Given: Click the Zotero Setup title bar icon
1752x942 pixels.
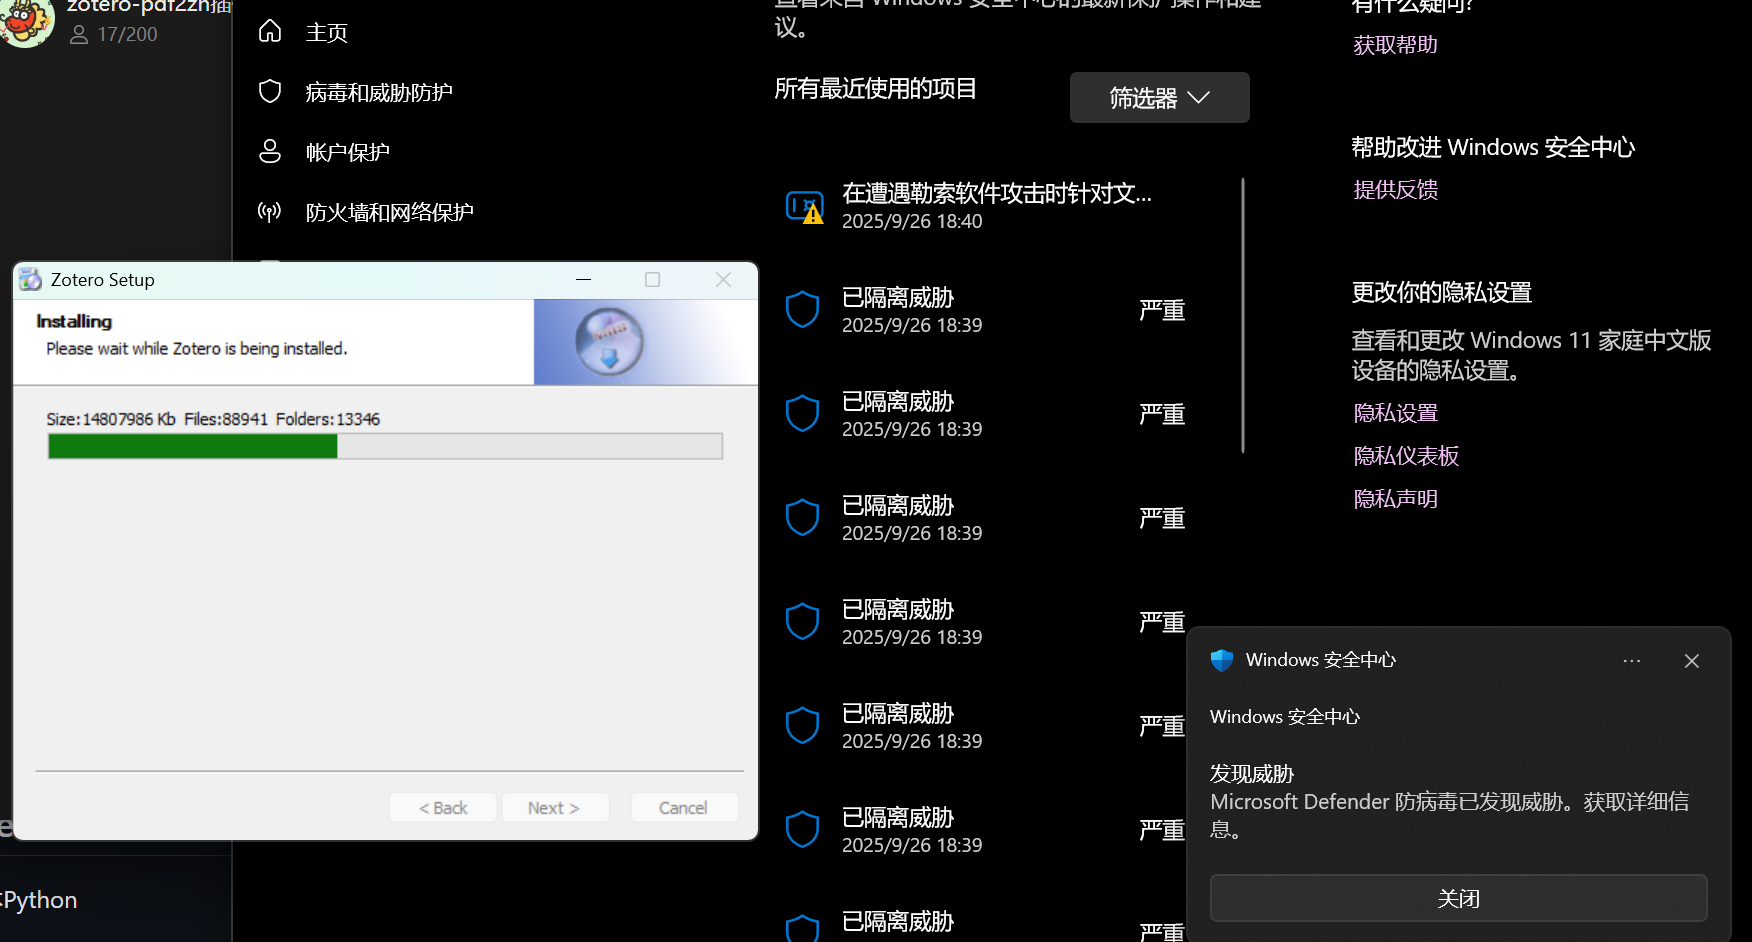Looking at the screenshot, I should (31, 280).
